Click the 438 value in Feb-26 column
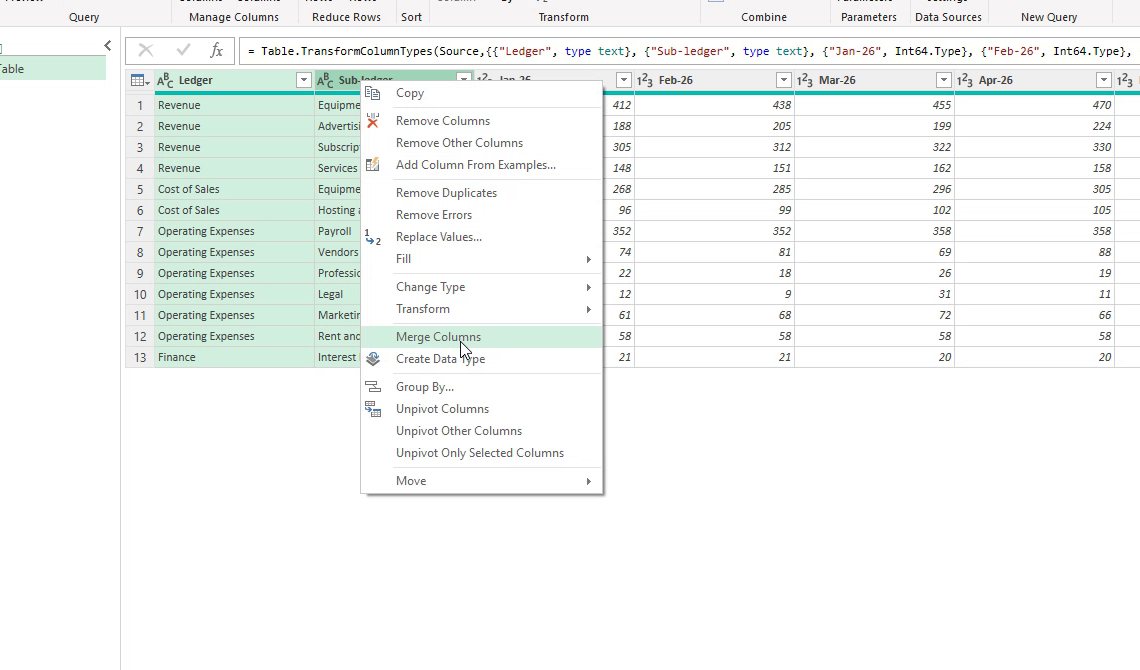1140x670 pixels. pyautogui.click(x=714, y=105)
